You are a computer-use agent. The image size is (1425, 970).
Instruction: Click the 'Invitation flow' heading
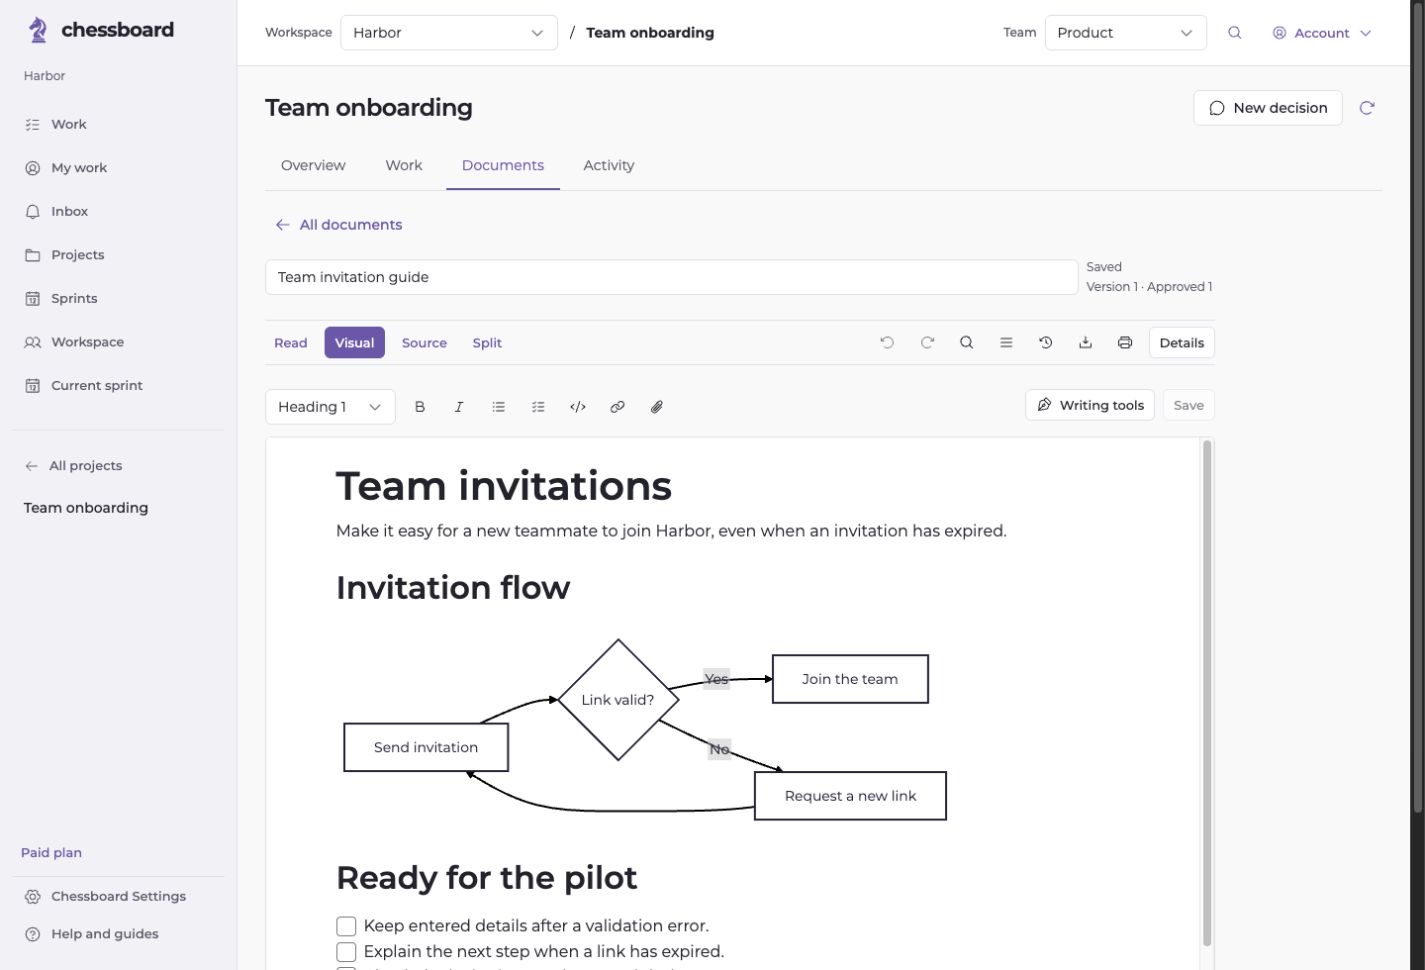453,588
